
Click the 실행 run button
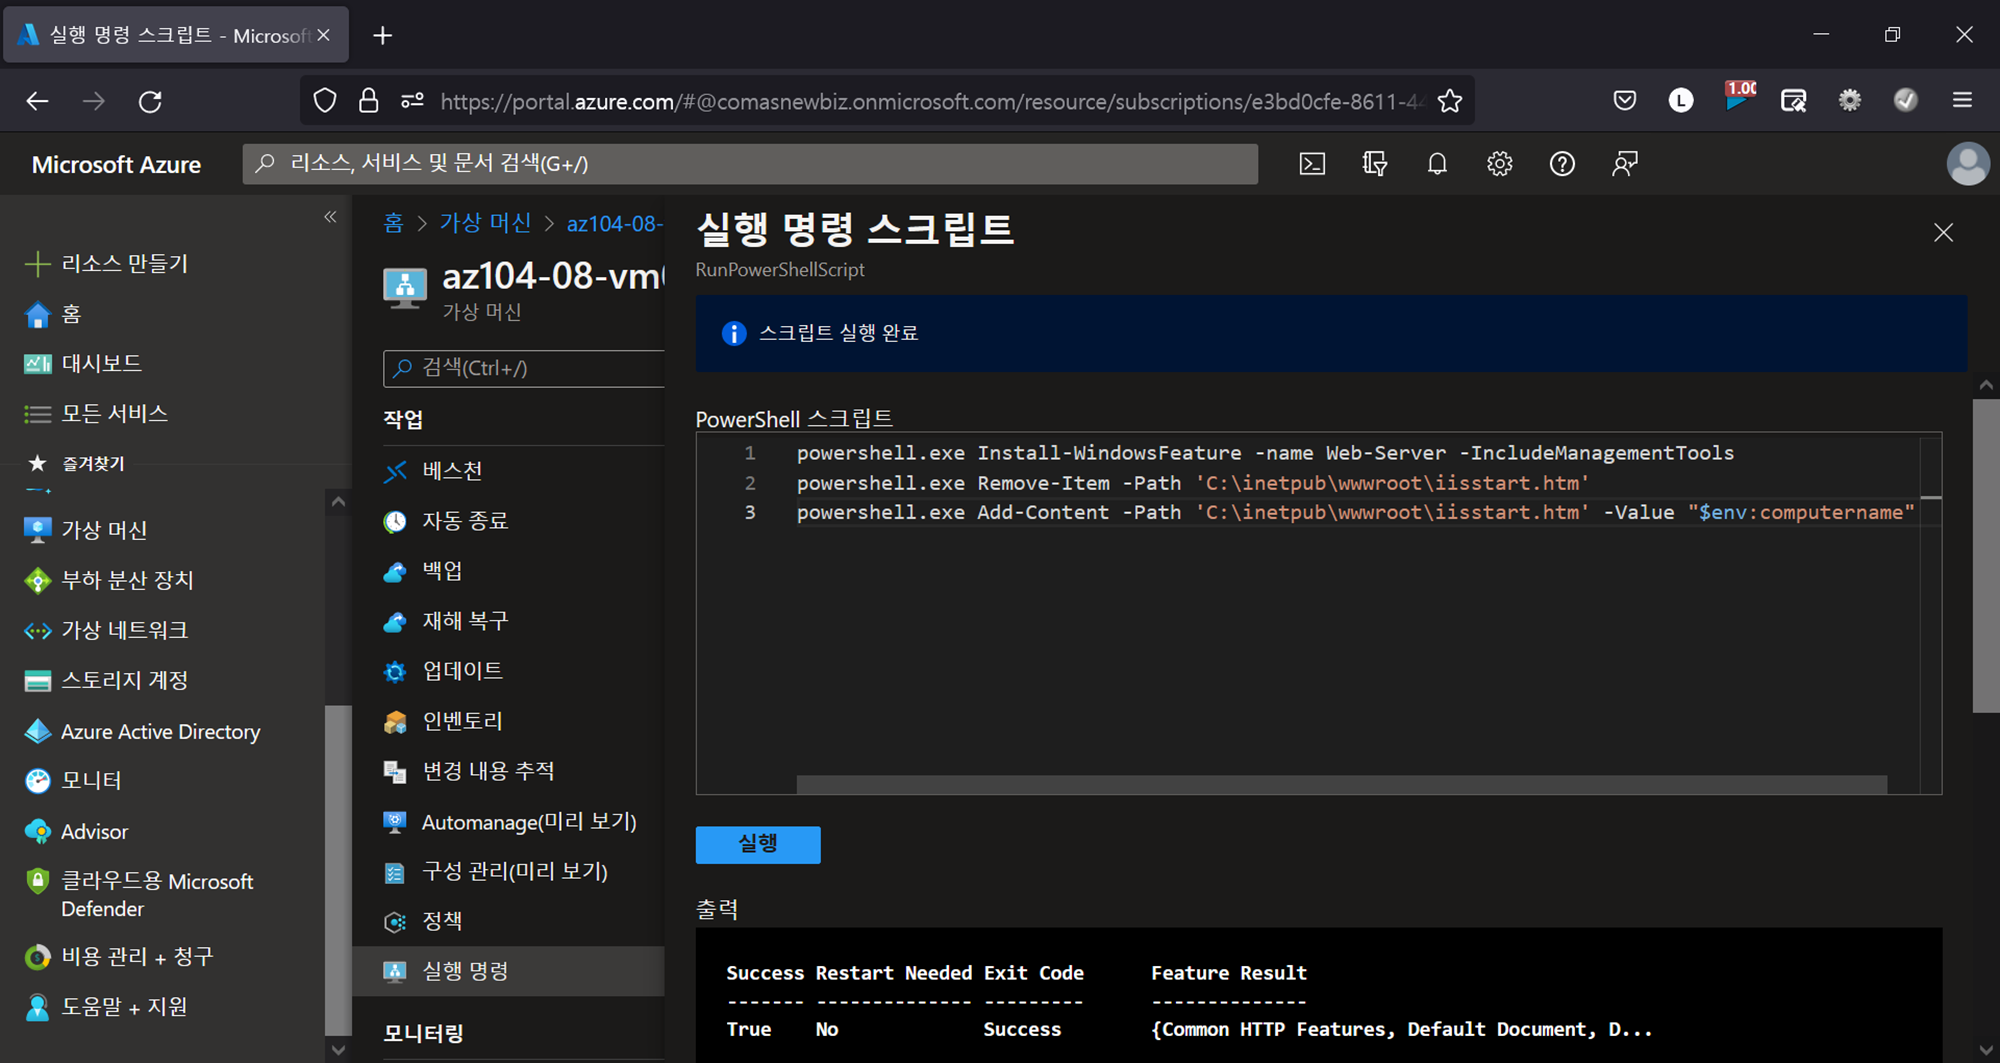(758, 844)
